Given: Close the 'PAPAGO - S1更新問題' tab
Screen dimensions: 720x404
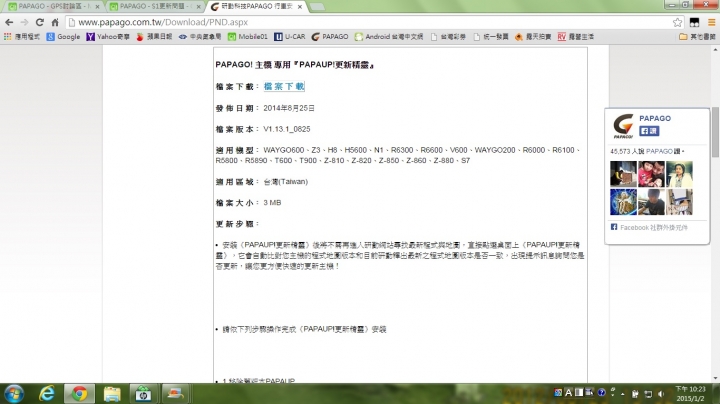Looking at the screenshot, I should click(198, 6).
